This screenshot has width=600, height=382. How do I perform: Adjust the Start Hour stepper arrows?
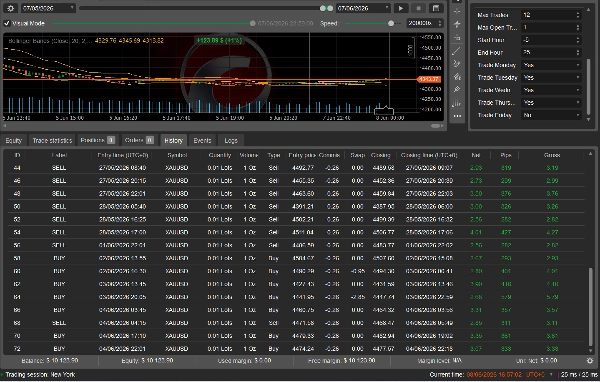click(x=578, y=40)
